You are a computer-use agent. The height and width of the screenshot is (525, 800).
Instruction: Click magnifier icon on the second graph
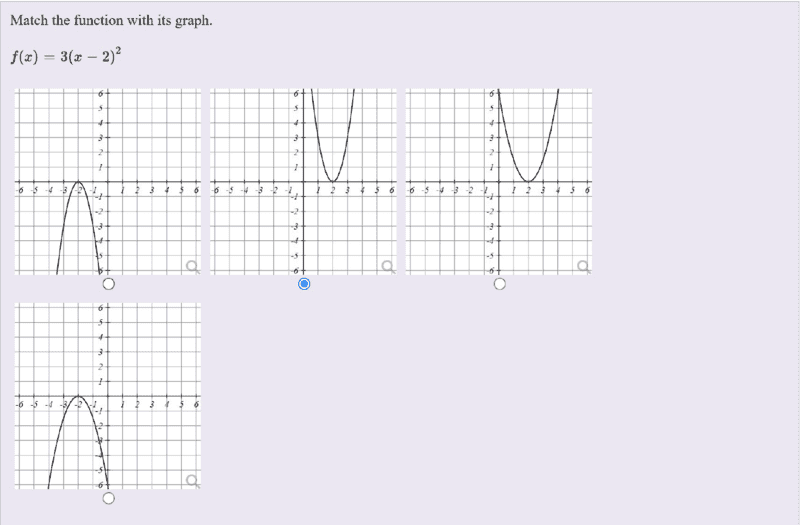[x=387, y=265]
